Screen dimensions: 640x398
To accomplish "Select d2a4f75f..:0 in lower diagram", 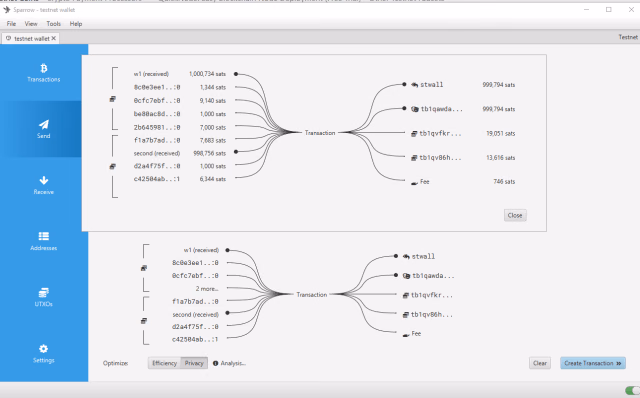I will pyautogui.click(x=195, y=327).
